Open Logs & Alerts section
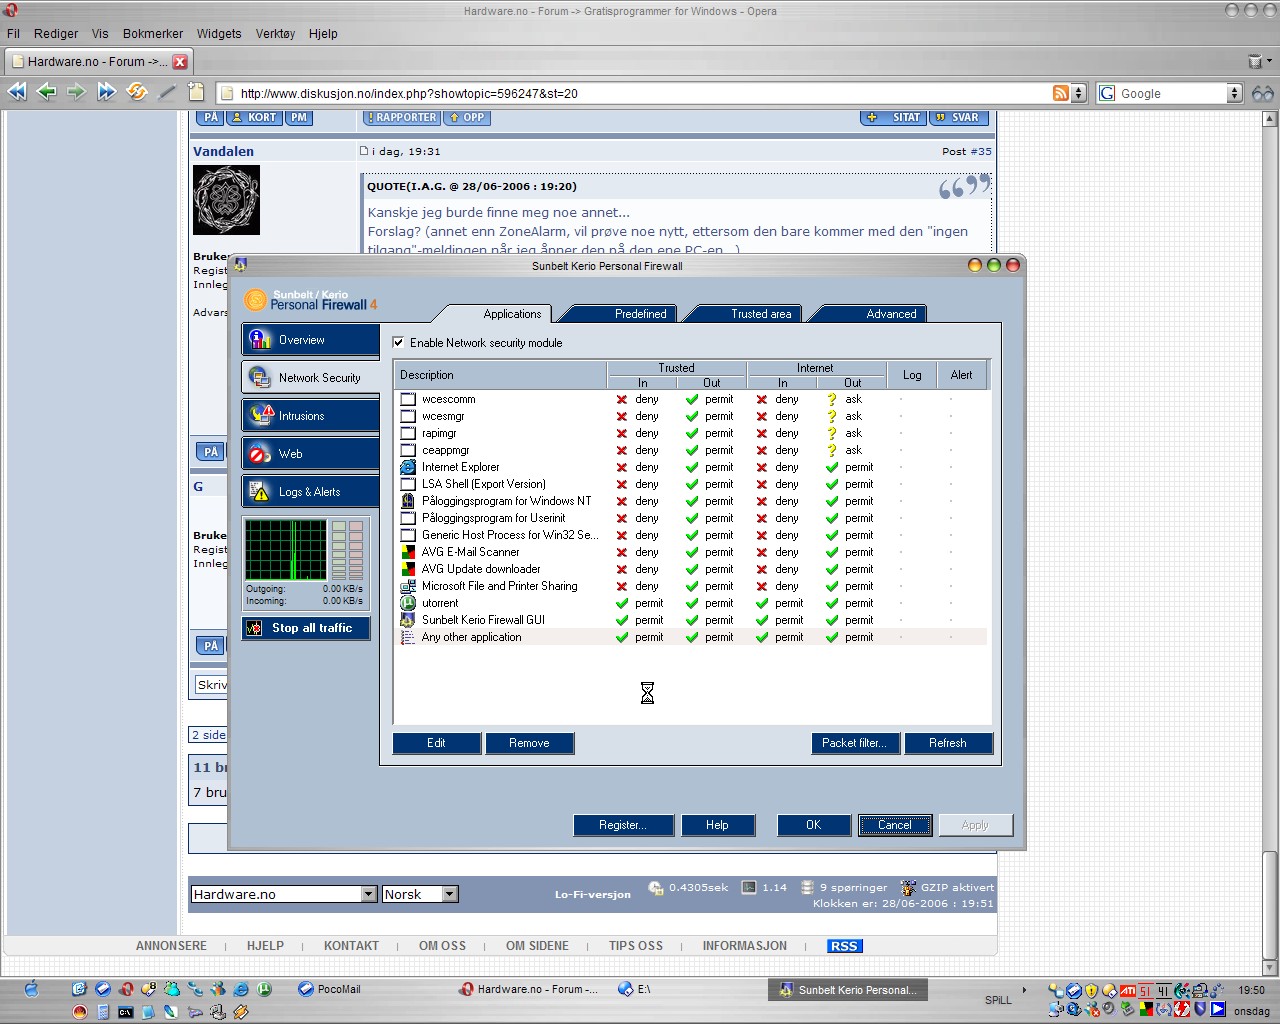Screen dimensions: 1280x1024 click(310, 492)
